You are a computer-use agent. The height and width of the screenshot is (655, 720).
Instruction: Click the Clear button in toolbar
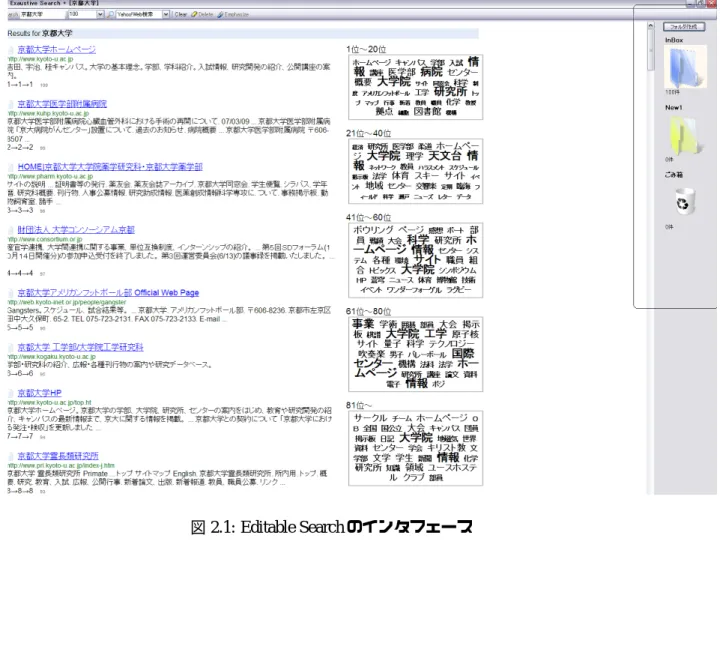(180, 14)
